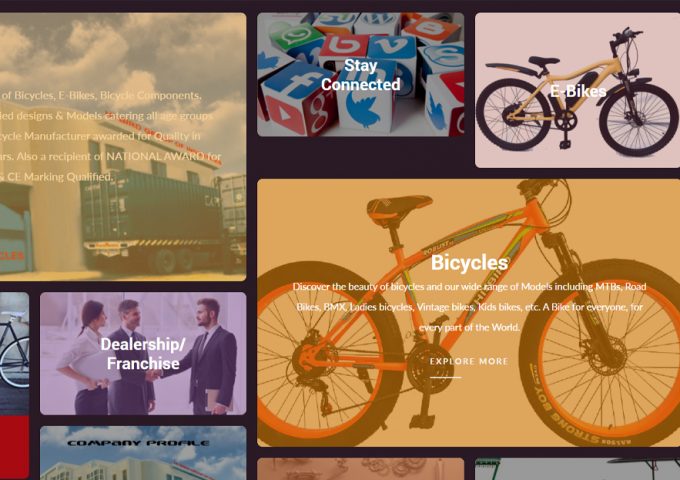Screen dimensions: 680x480
Task: Click the solid red tile at left edge
Action: click(x=14, y=447)
